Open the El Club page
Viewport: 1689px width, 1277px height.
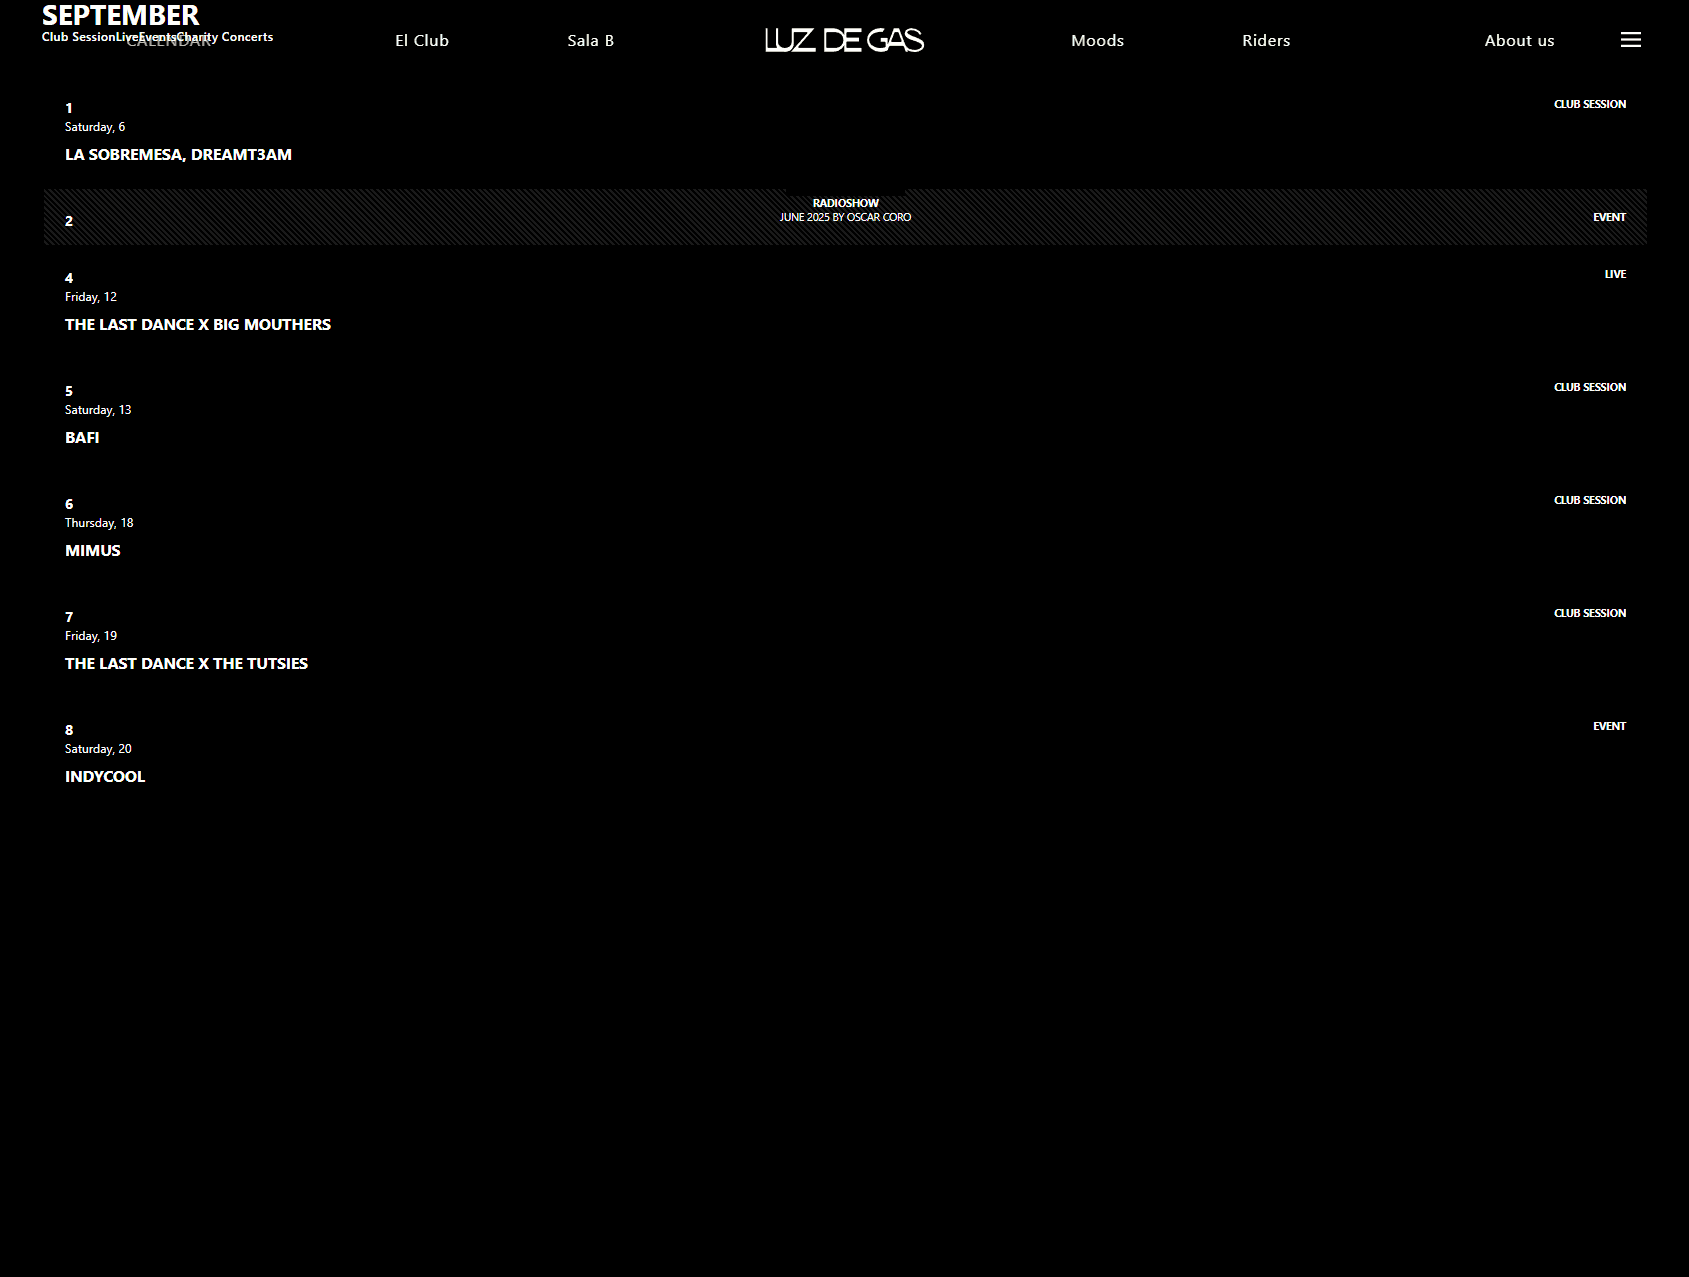[x=421, y=41]
